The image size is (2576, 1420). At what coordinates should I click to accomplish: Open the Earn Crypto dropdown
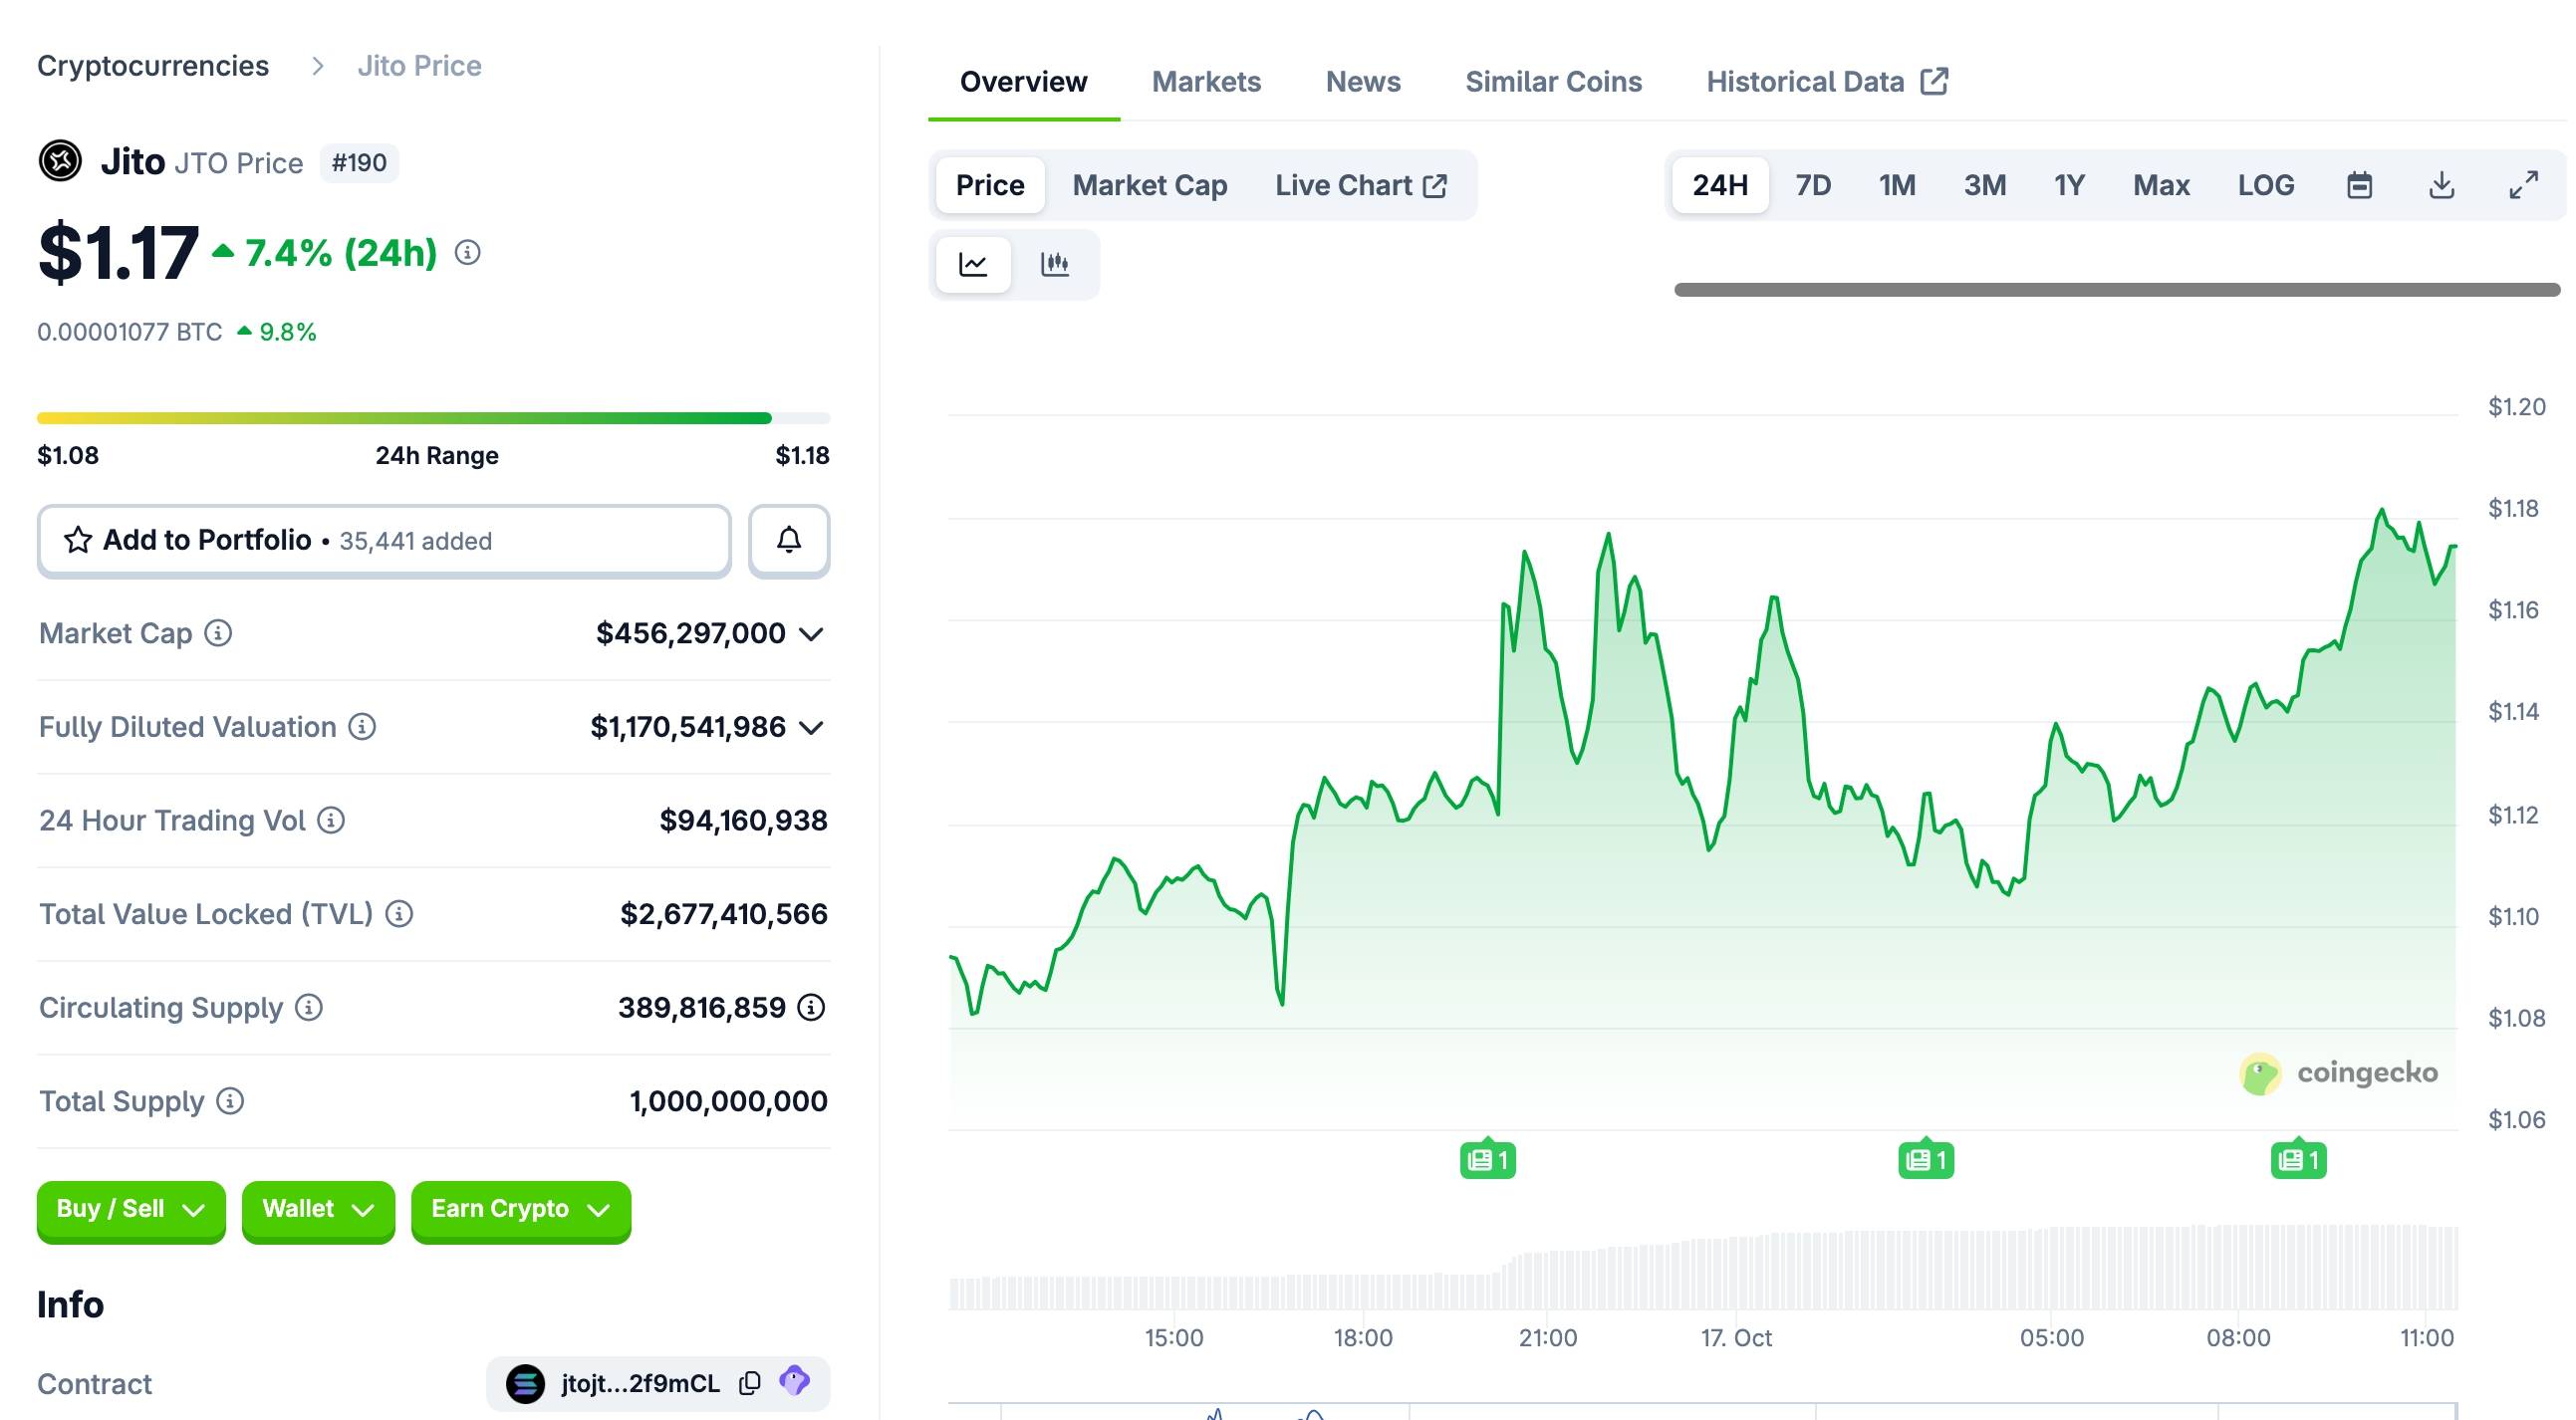click(x=520, y=1209)
